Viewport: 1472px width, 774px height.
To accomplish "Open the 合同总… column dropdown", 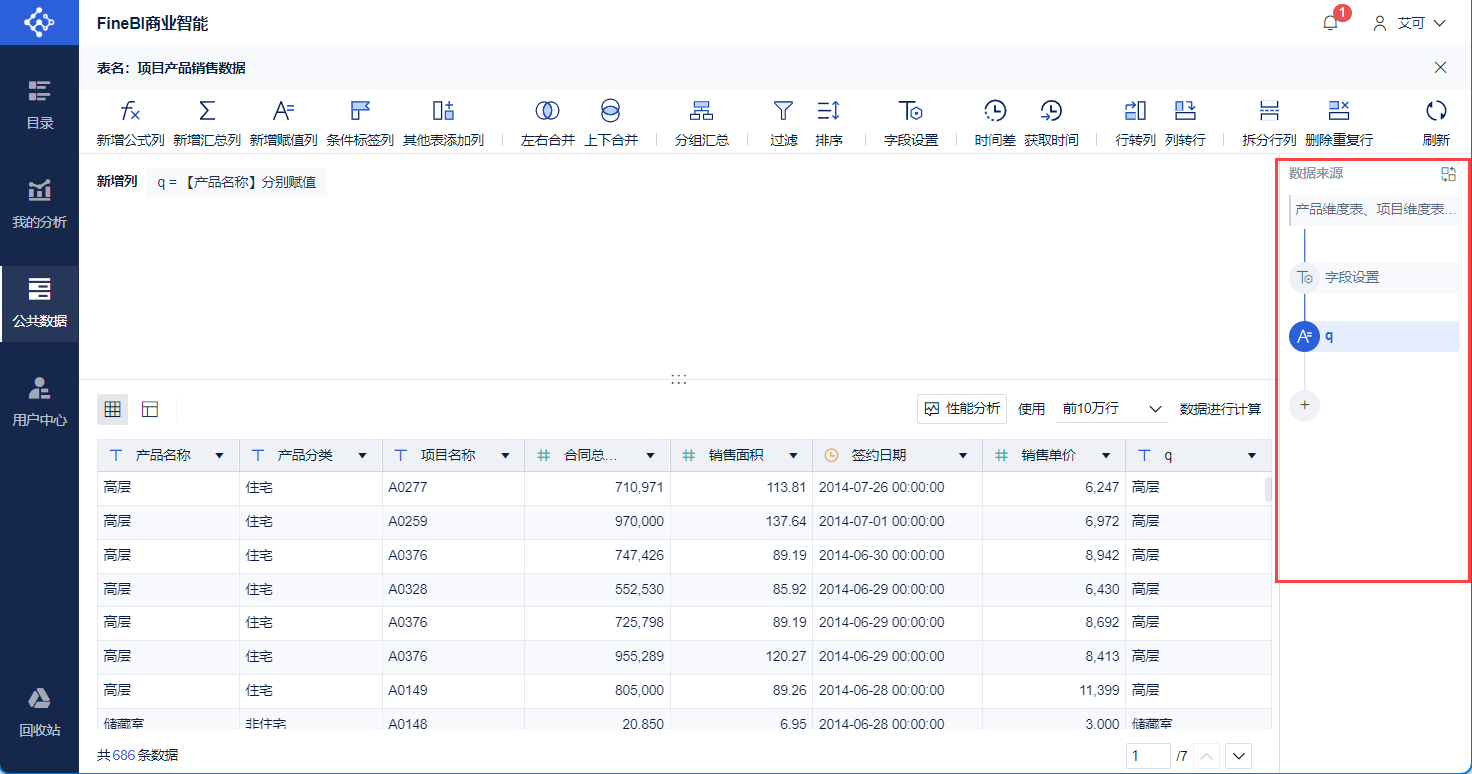I will pyautogui.click(x=651, y=456).
